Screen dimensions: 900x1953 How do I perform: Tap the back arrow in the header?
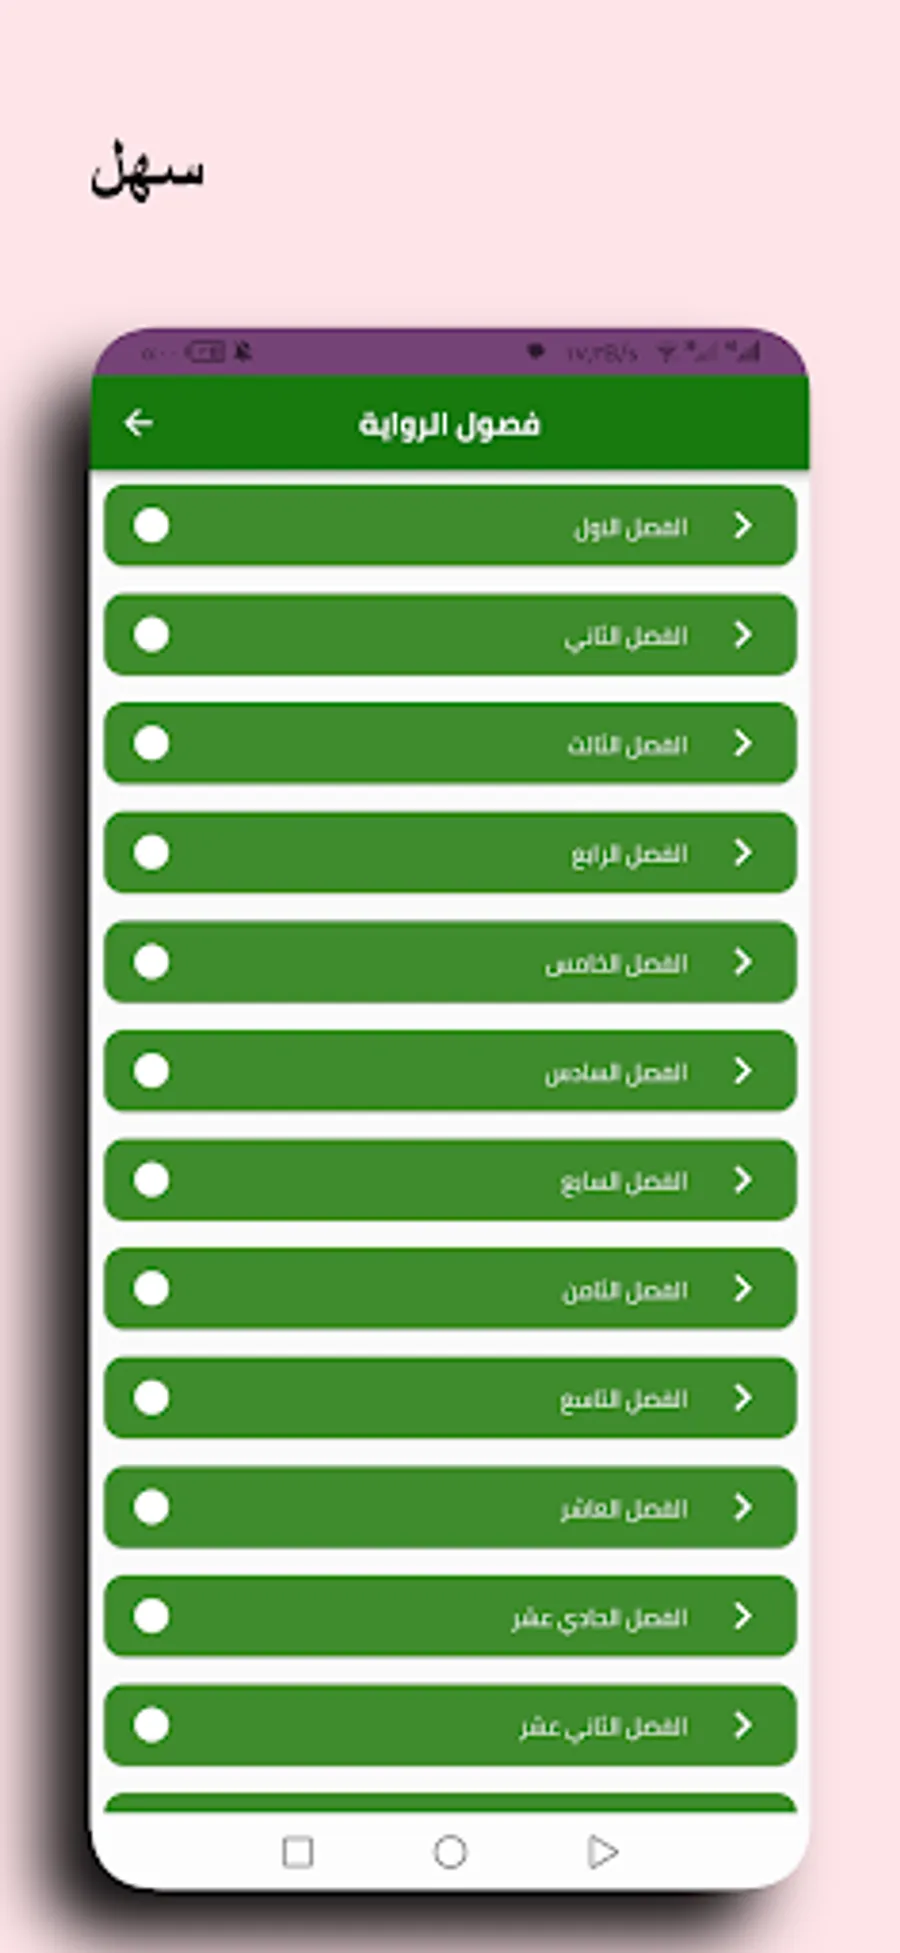click(138, 424)
